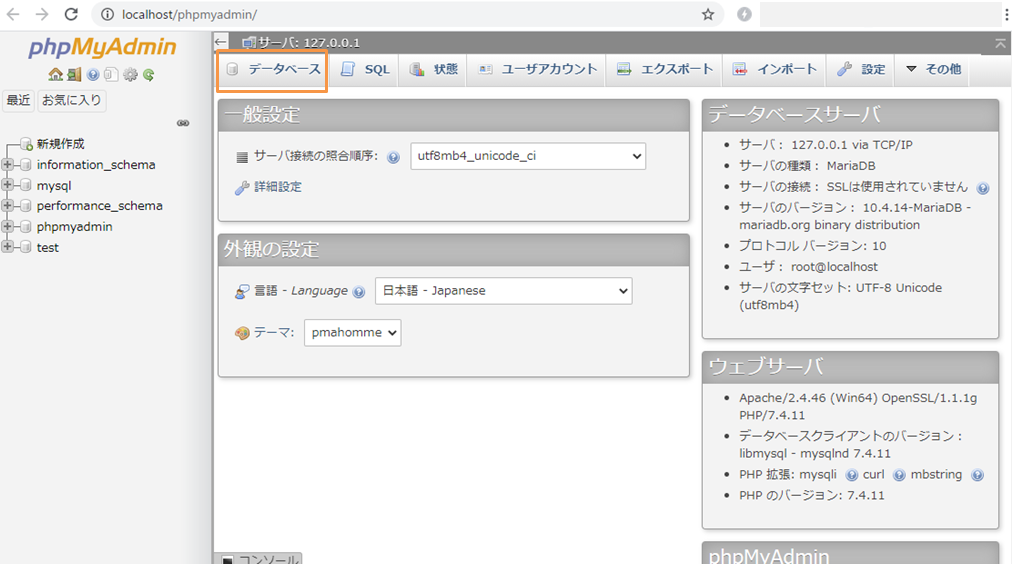Screen dimensions: 1013x564
Task: Click the wrench icon beside 詳細設定
Action: tap(242, 188)
